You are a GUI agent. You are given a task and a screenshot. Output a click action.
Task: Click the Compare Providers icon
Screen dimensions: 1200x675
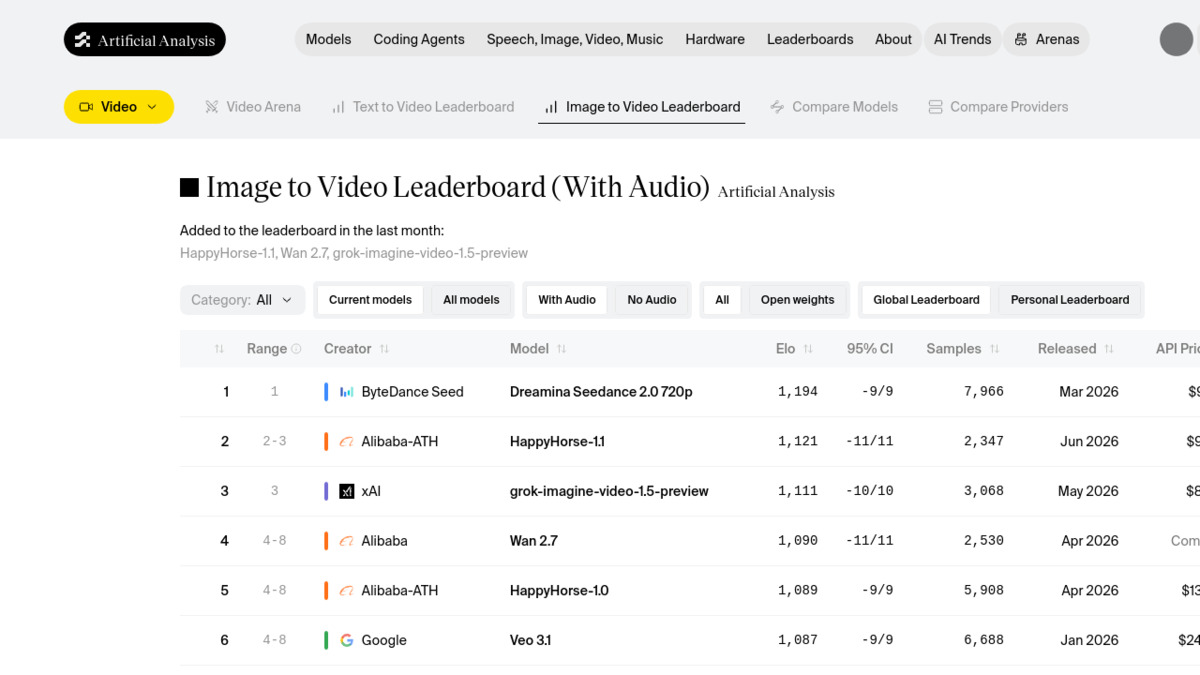[935, 107]
